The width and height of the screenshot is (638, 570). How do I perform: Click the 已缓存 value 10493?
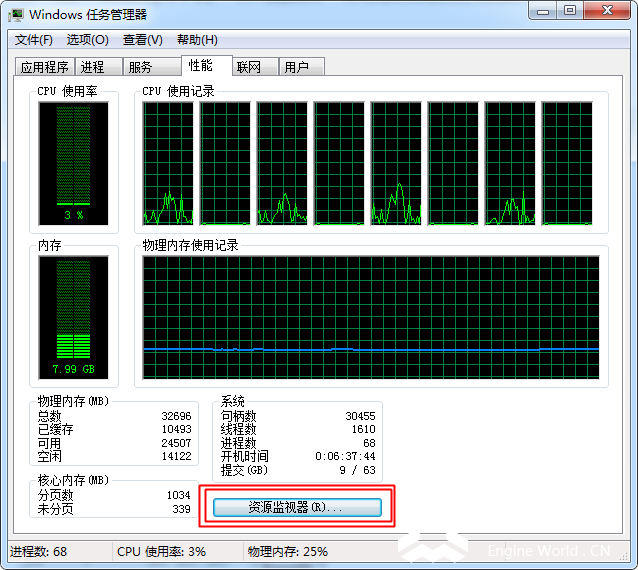[176, 429]
